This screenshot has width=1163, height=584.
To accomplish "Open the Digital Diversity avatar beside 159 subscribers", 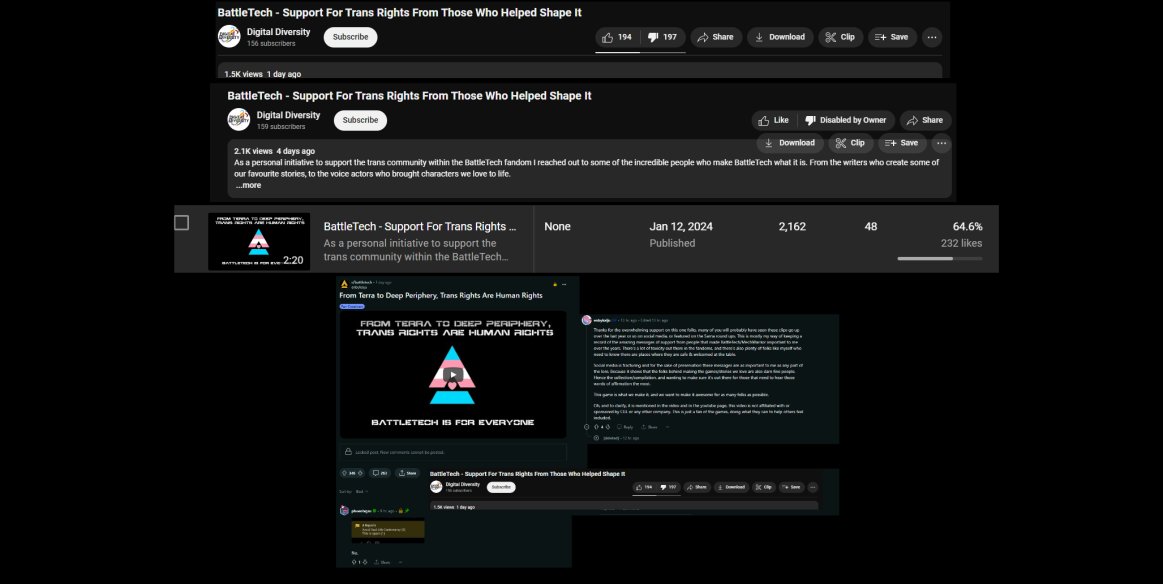I will pos(239,119).
